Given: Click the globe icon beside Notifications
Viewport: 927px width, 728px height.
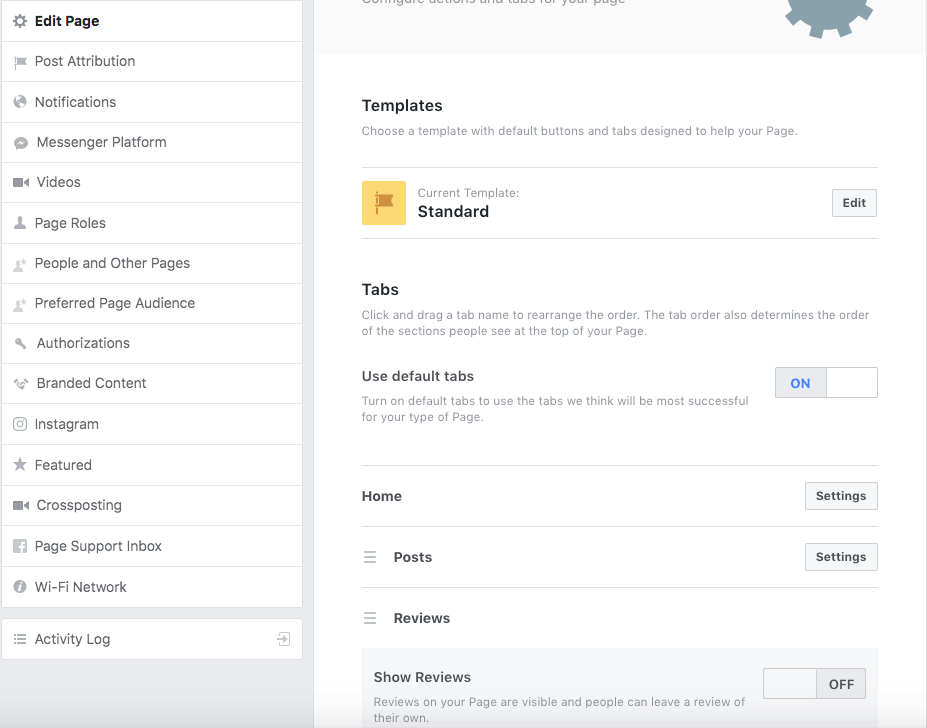Looking at the screenshot, I should (x=20, y=102).
